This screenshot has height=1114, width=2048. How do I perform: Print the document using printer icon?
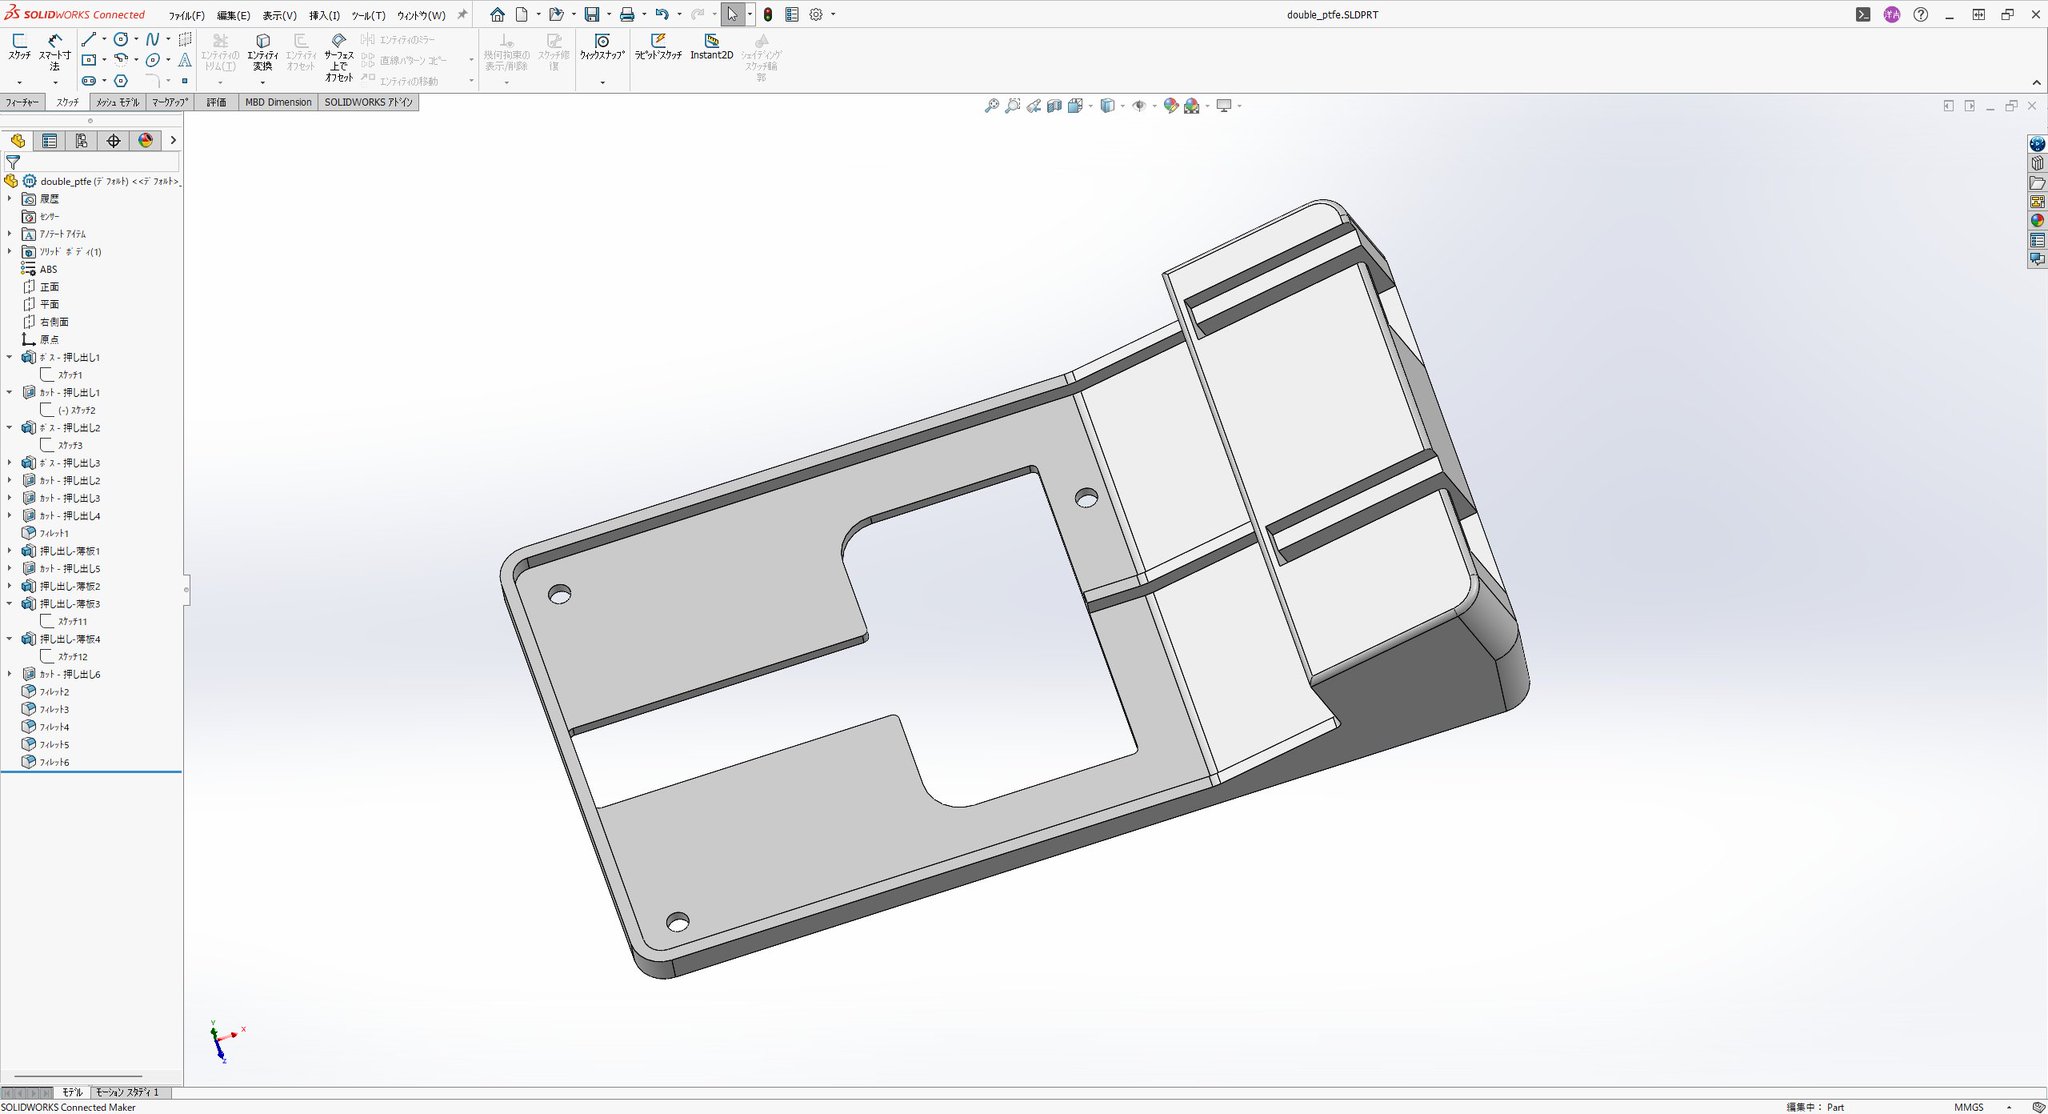(627, 14)
